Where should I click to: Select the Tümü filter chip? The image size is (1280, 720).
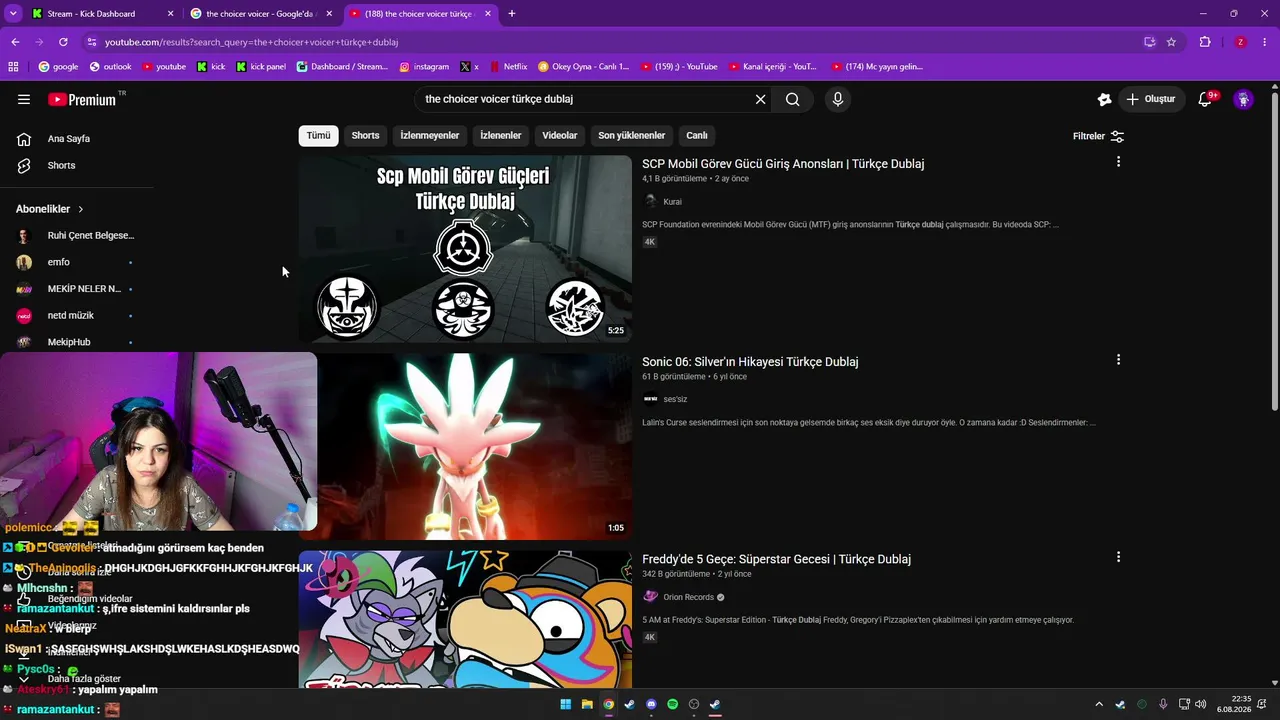318,136
